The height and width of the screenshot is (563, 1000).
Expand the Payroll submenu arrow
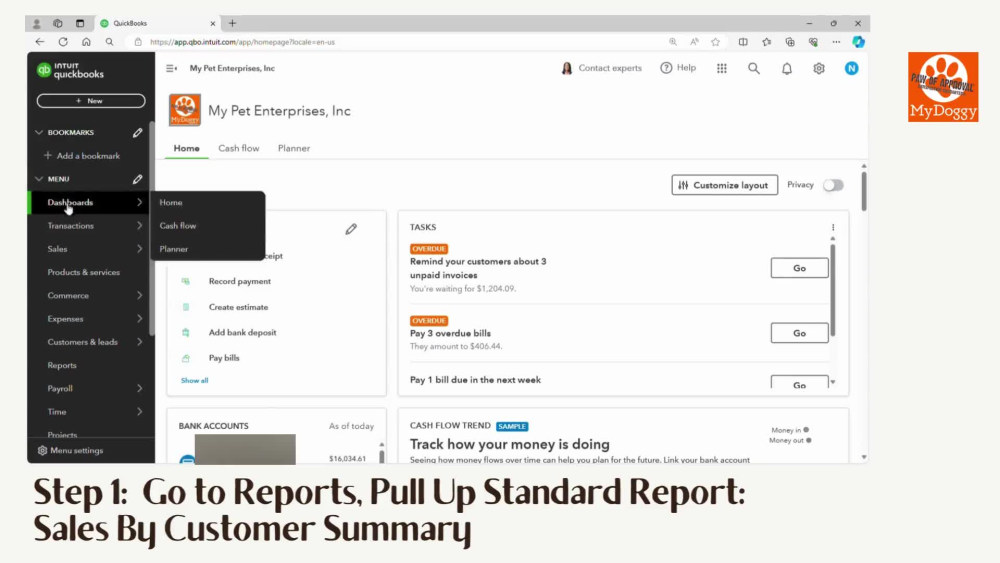[139, 388]
